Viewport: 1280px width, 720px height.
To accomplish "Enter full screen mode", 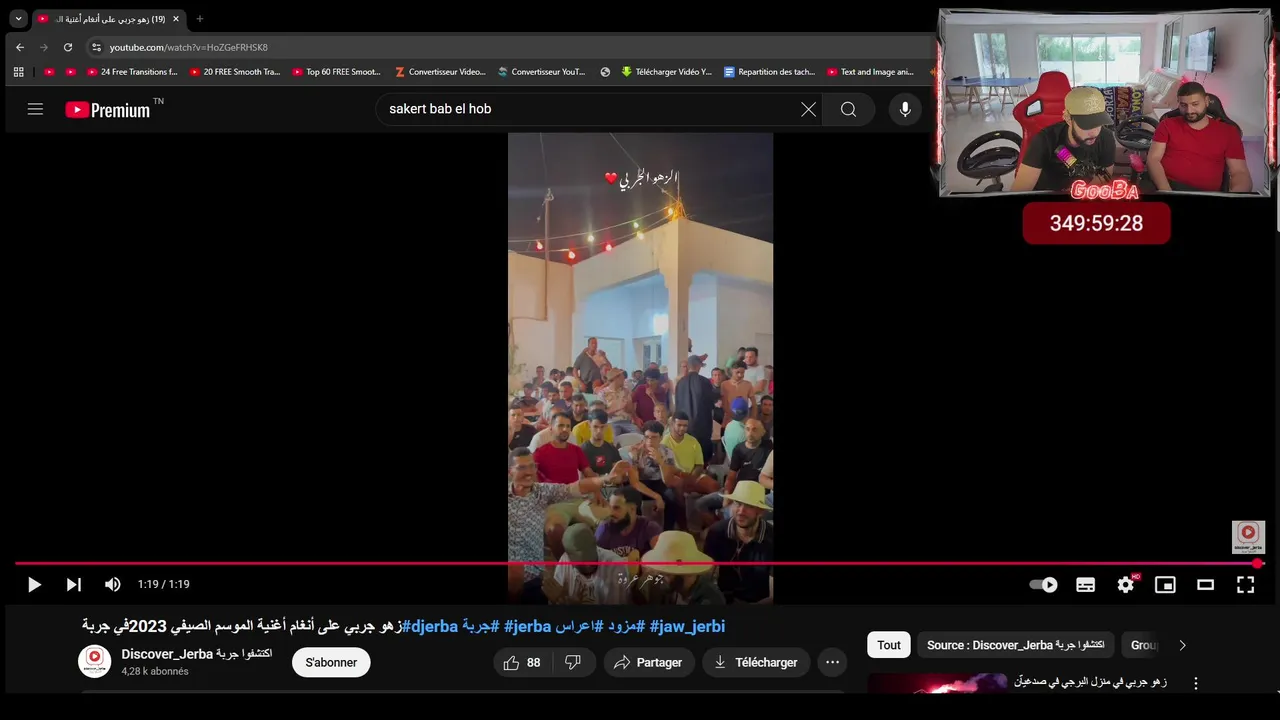I will [1245, 585].
